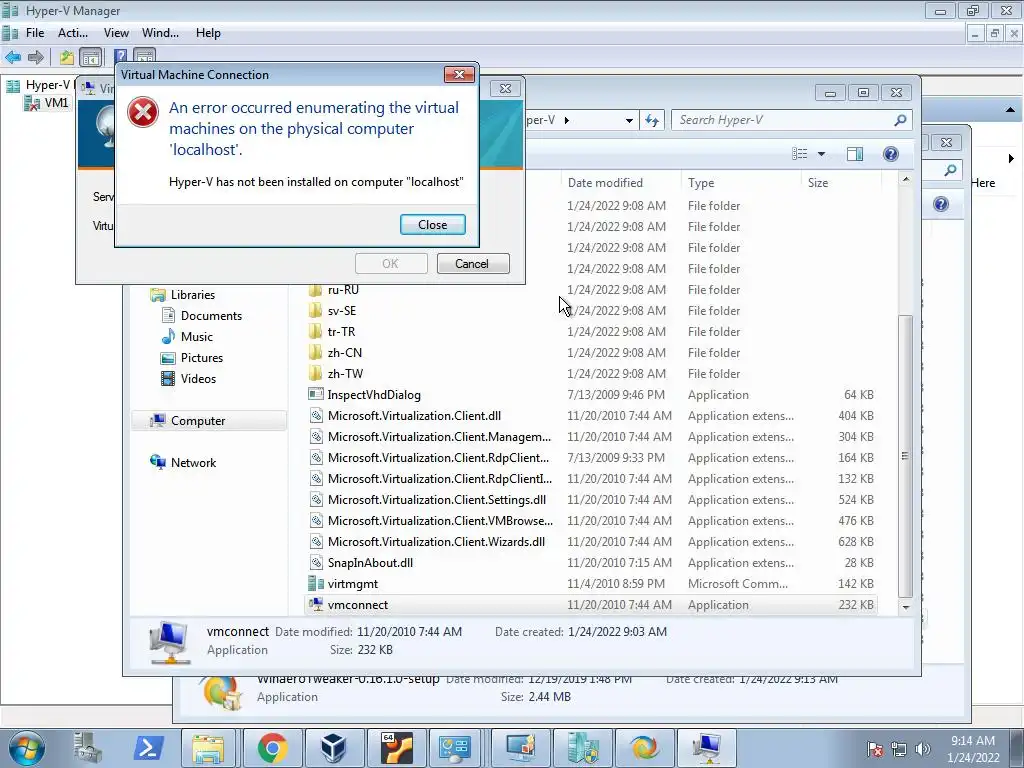
Task: Select the Hyper-V Manager root tree node
Action: pyautogui.click(x=39, y=85)
